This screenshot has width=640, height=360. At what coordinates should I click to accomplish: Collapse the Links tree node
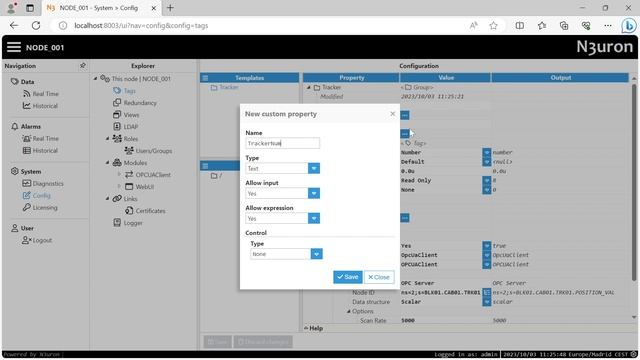pos(107,199)
